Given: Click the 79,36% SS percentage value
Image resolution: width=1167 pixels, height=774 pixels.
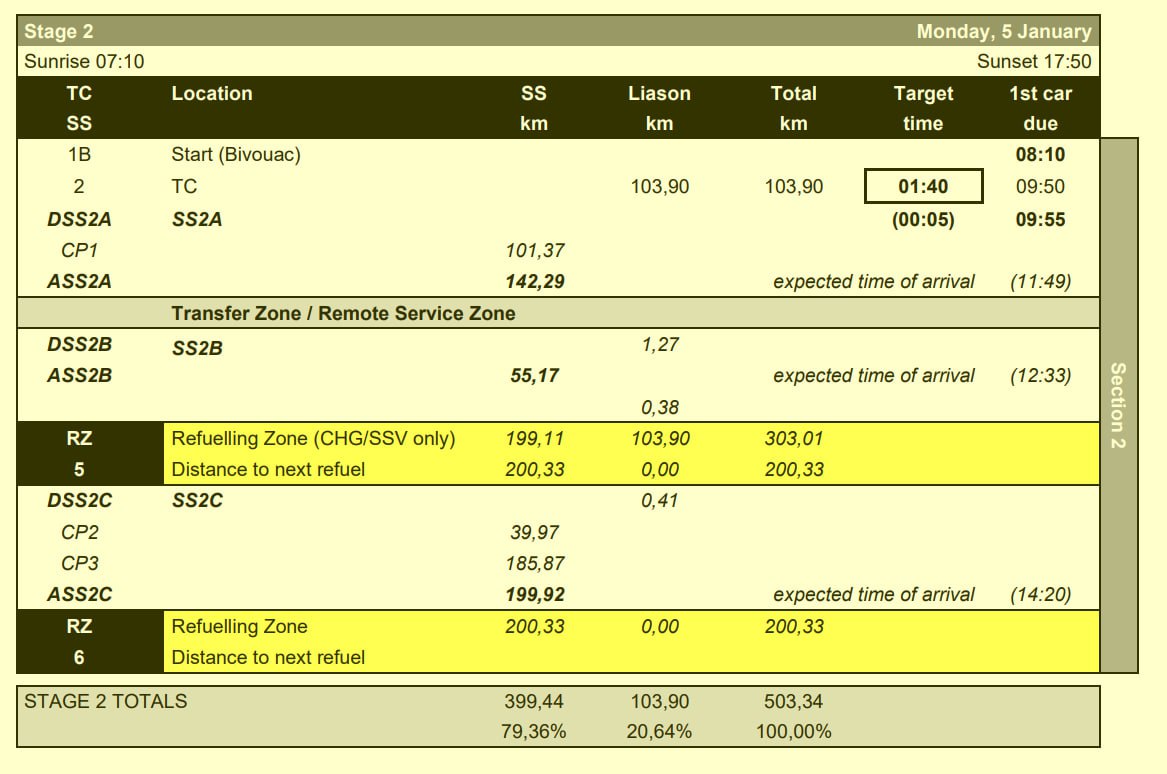Looking at the screenshot, I should (x=534, y=731).
